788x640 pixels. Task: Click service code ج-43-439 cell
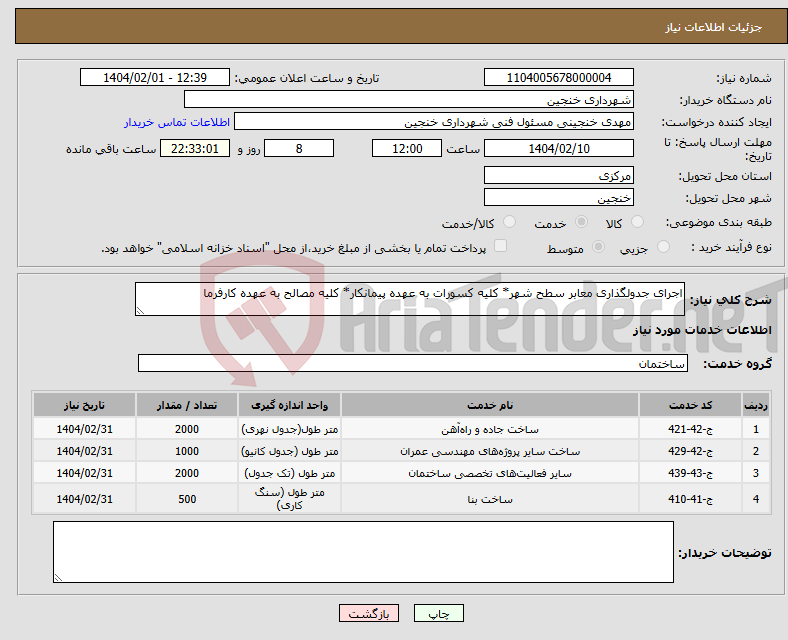[x=691, y=473]
